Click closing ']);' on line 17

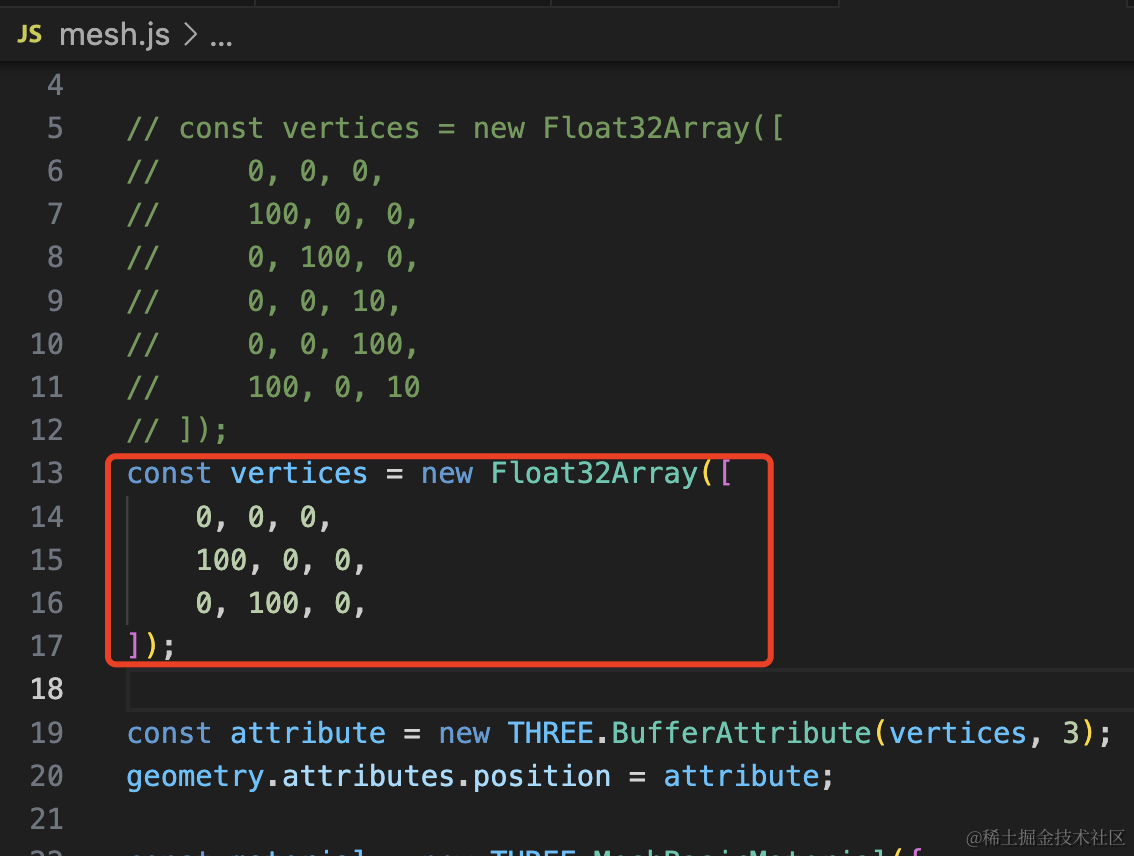[x=151, y=646]
